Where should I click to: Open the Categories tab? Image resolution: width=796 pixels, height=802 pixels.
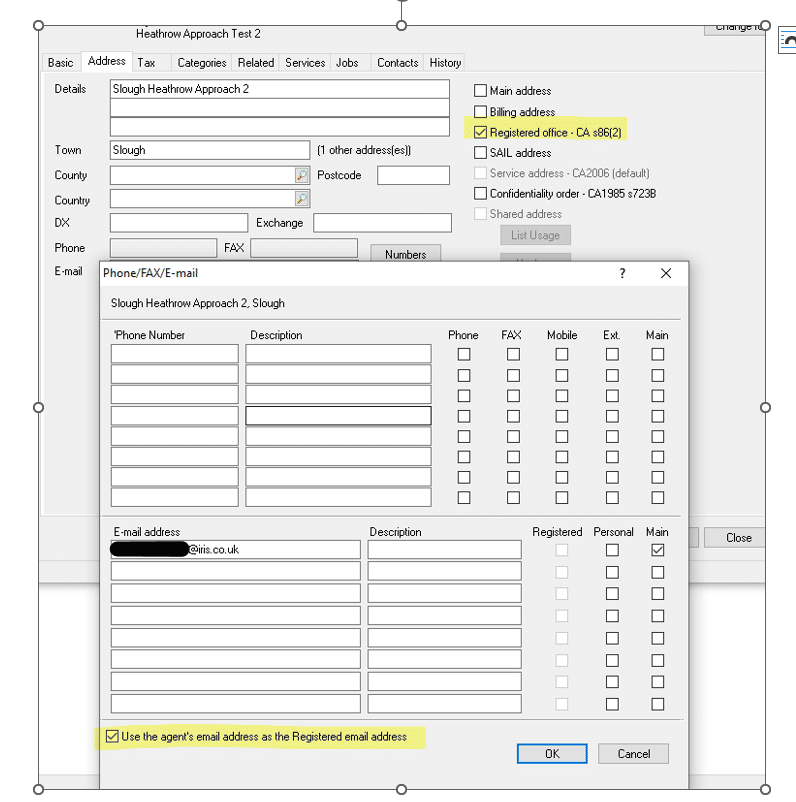point(202,62)
